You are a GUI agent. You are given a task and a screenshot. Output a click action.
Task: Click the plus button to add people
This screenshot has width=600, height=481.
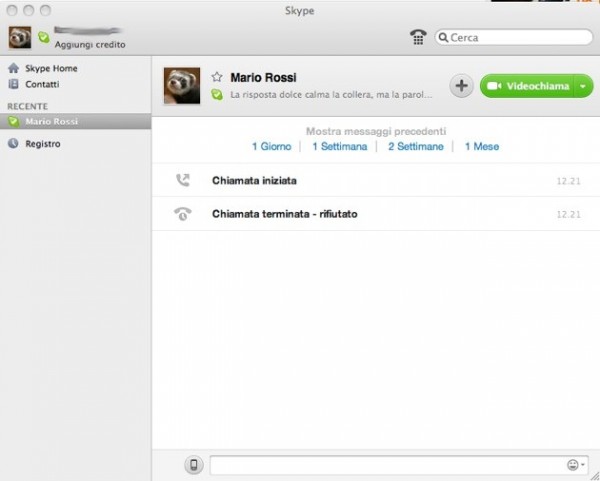461,86
